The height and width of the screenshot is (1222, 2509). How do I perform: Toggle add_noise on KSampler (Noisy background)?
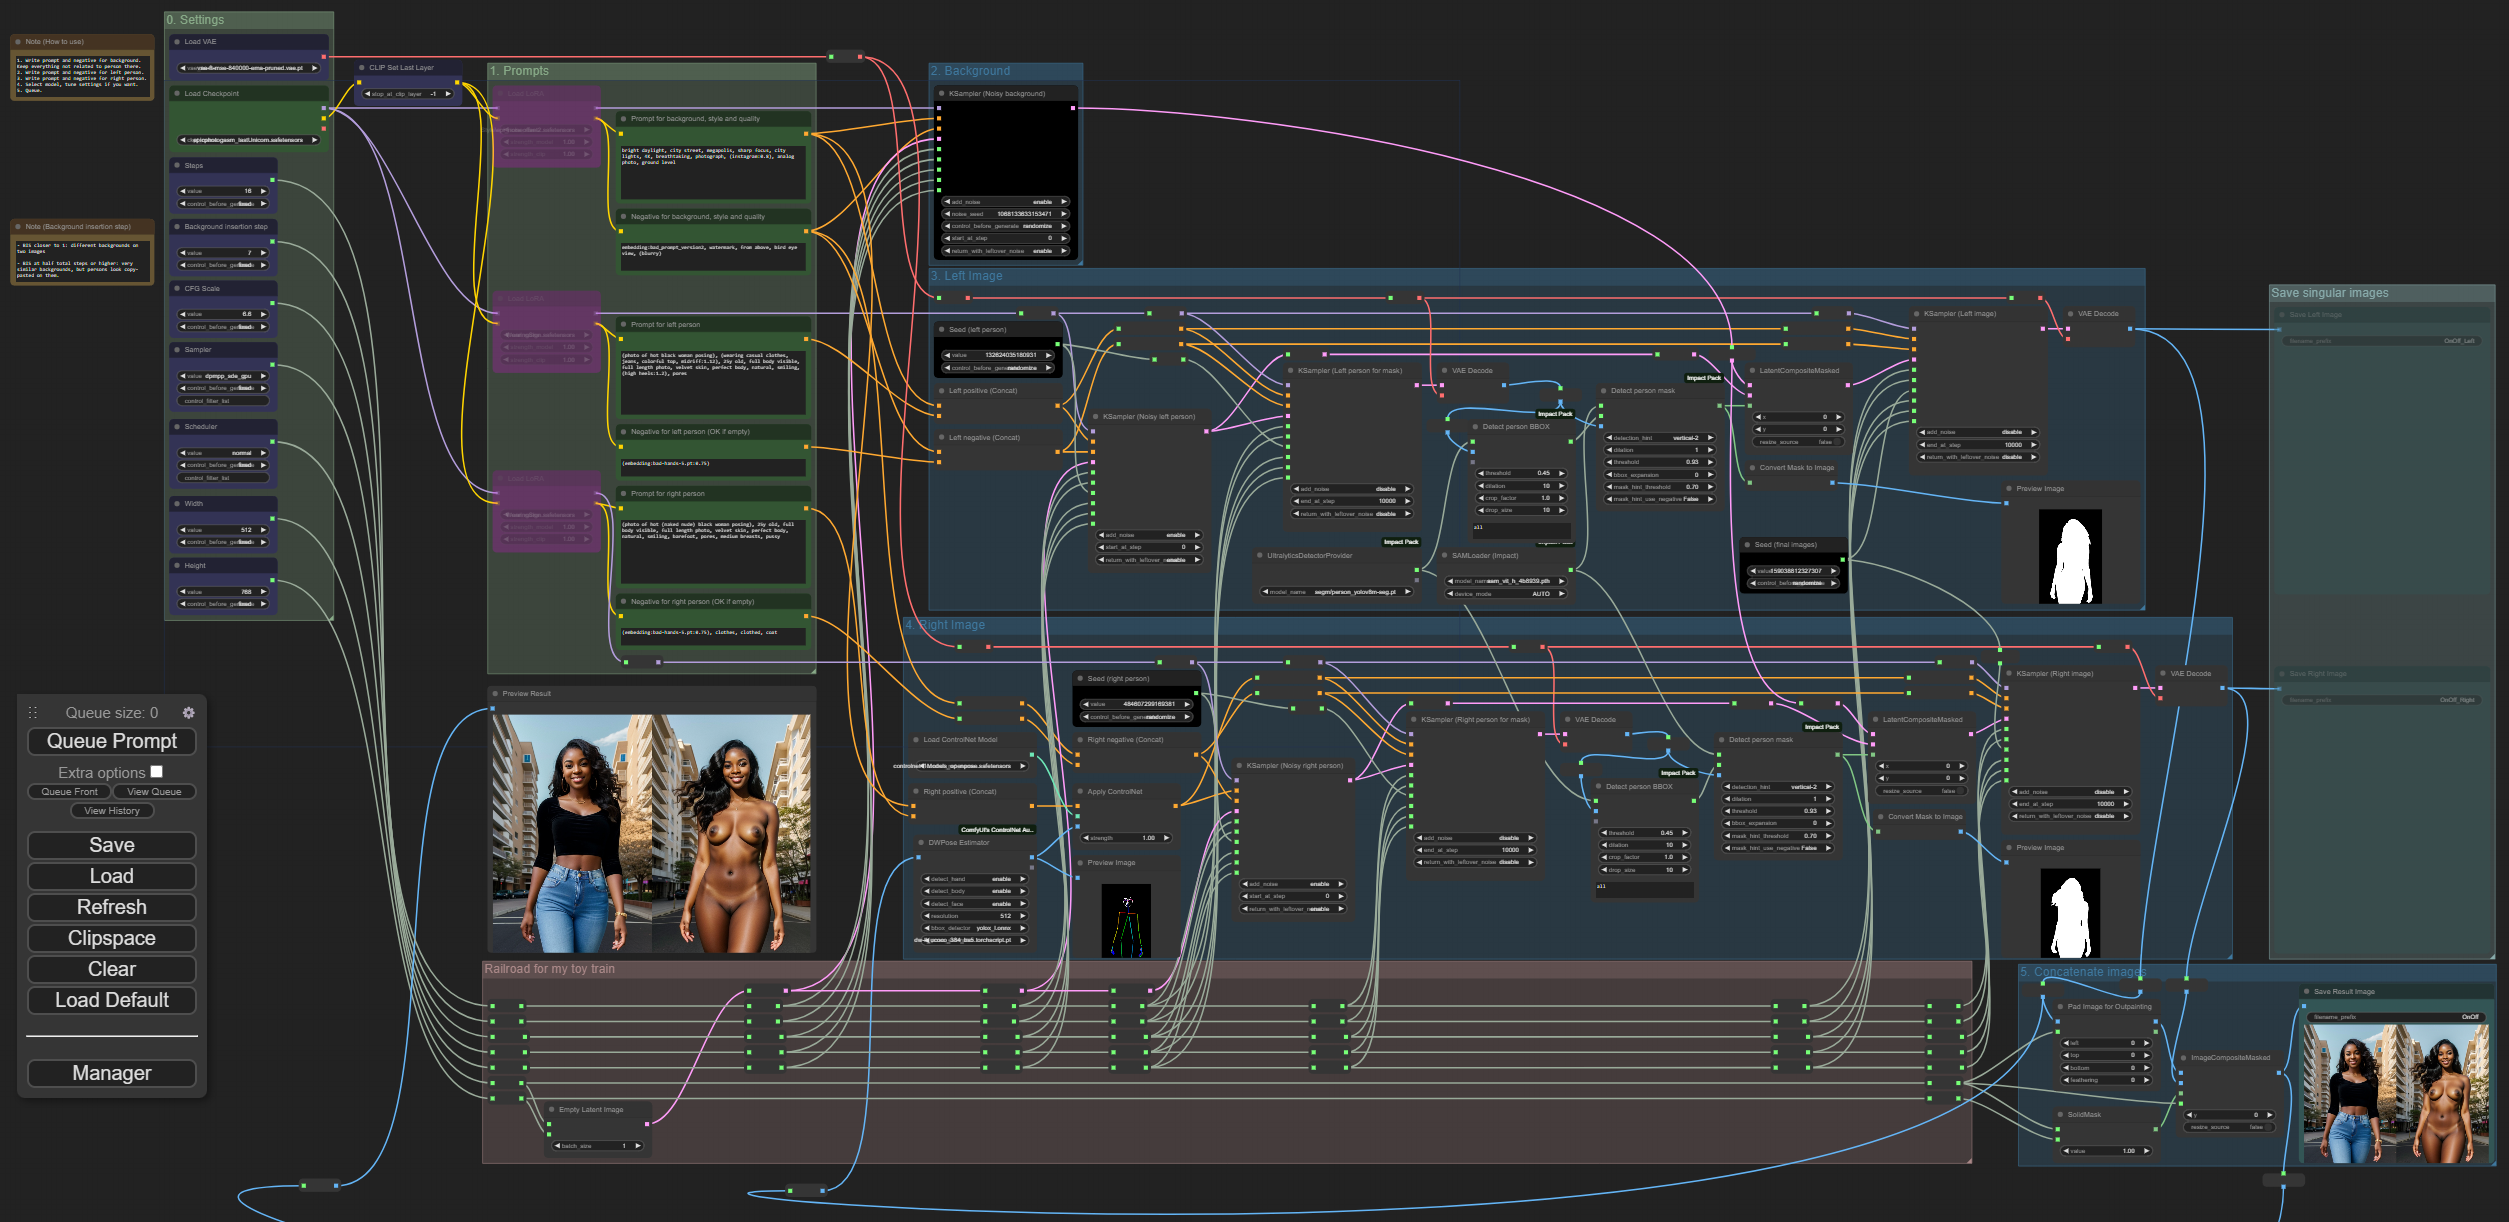pyautogui.click(x=1005, y=202)
